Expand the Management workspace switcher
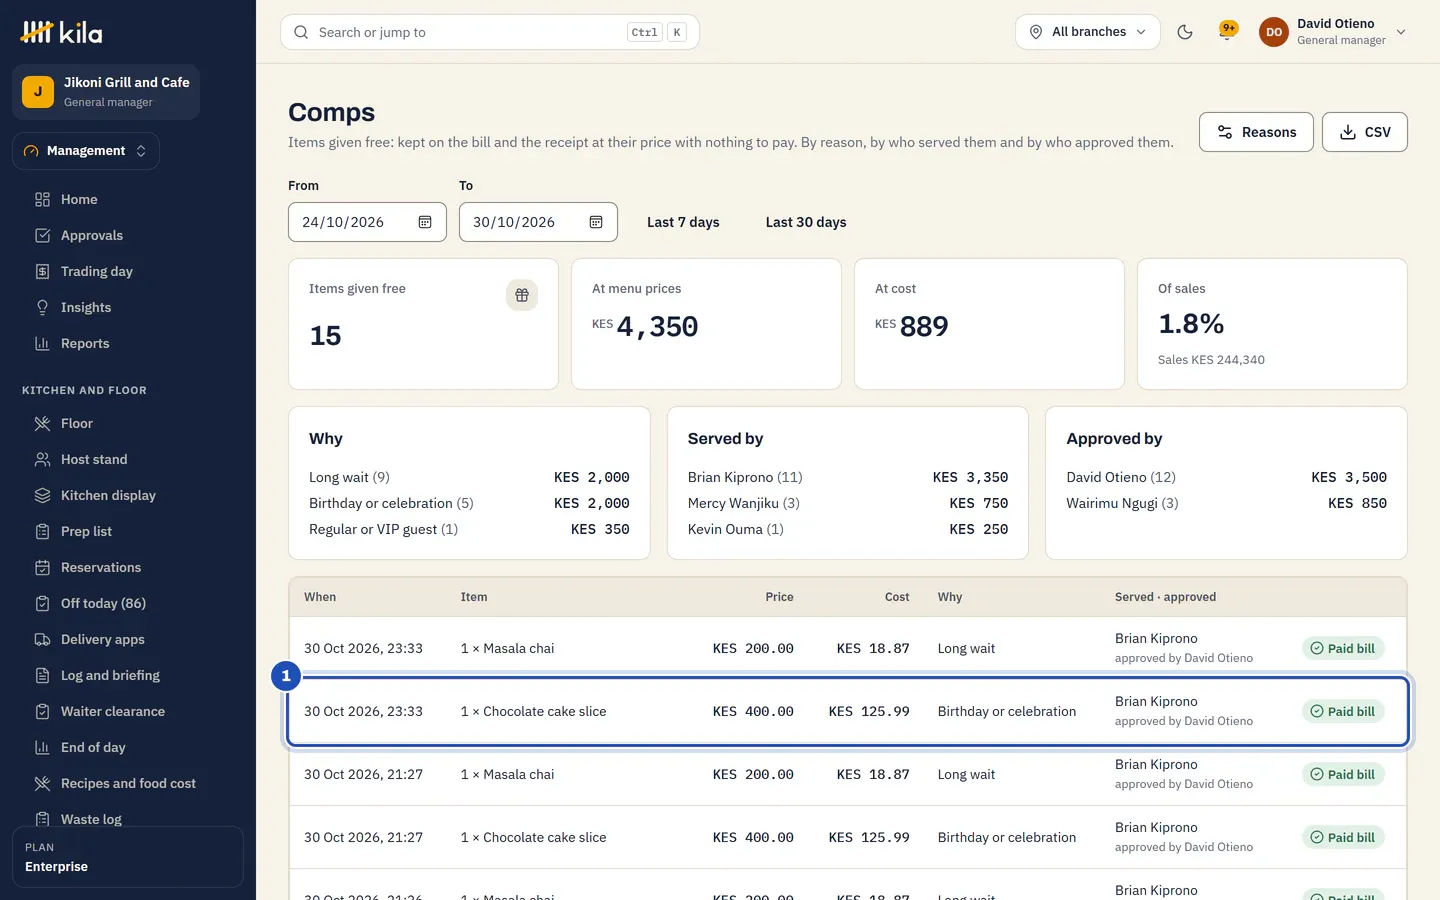Screen dimensions: 1440x900 [x=86, y=151]
